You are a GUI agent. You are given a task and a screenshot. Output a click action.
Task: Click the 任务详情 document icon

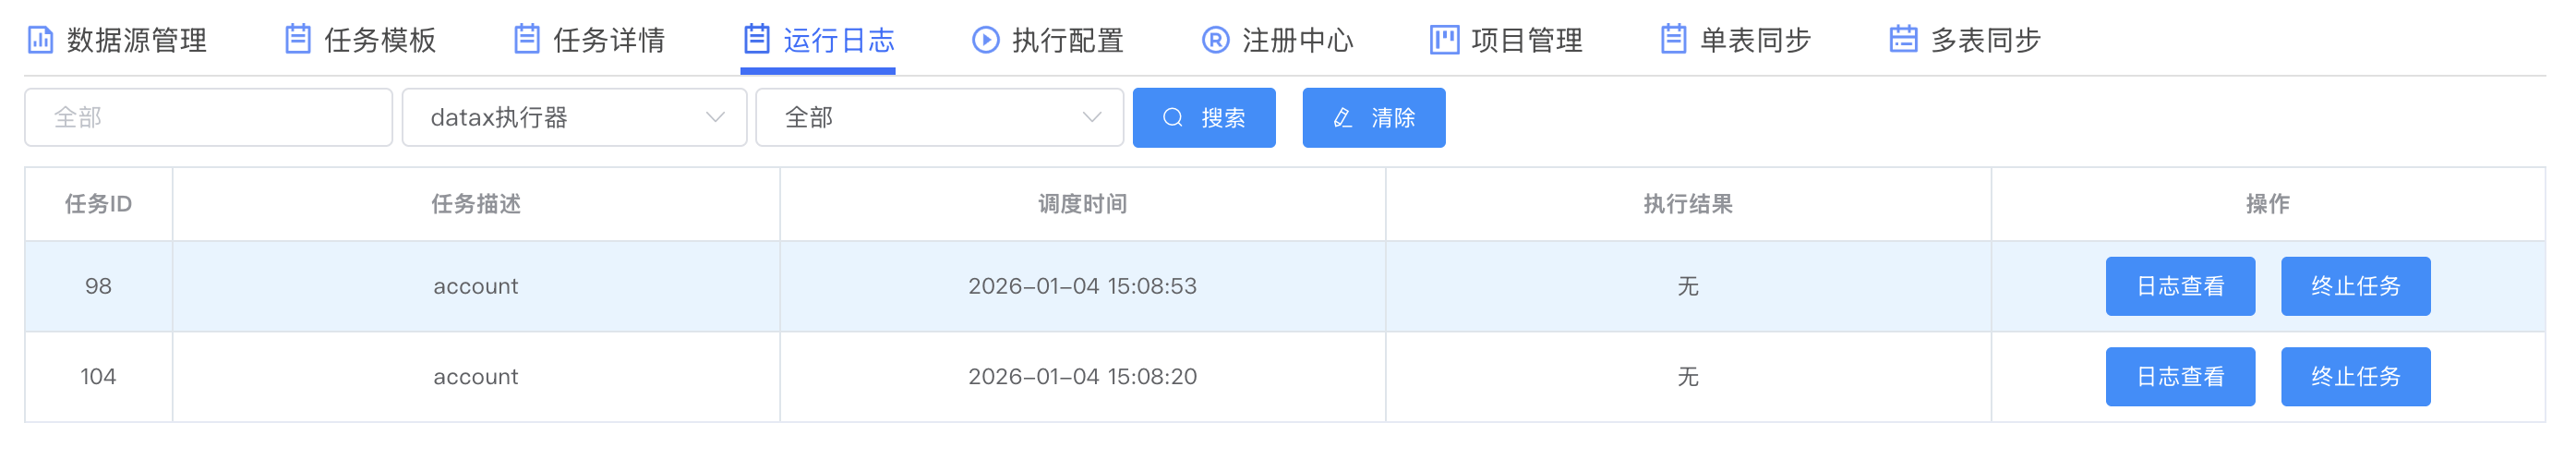click(527, 40)
